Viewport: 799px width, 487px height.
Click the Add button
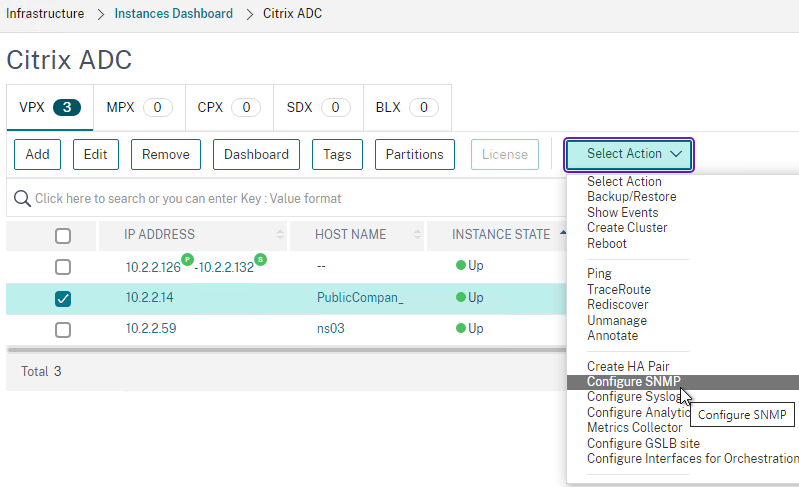pyautogui.click(x=37, y=154)
